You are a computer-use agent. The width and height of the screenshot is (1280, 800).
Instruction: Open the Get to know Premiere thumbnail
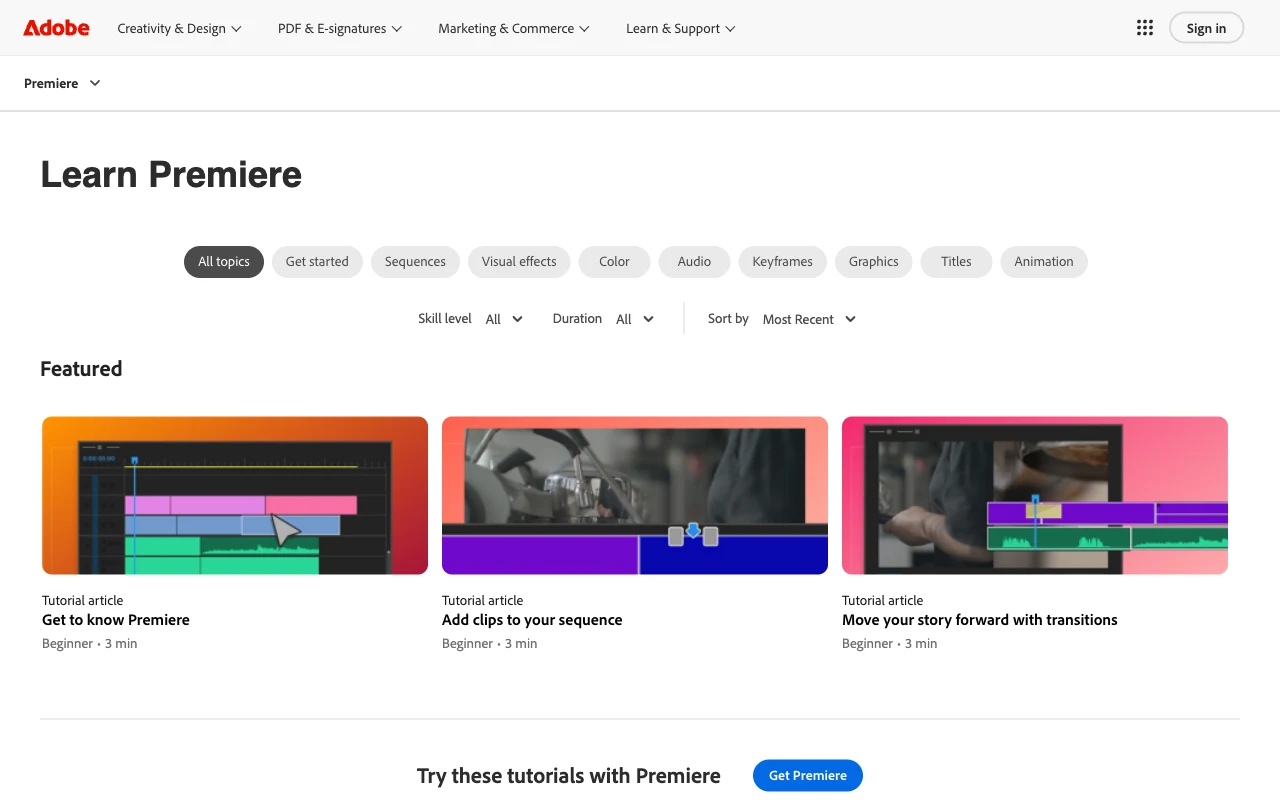tap(235, 495)
